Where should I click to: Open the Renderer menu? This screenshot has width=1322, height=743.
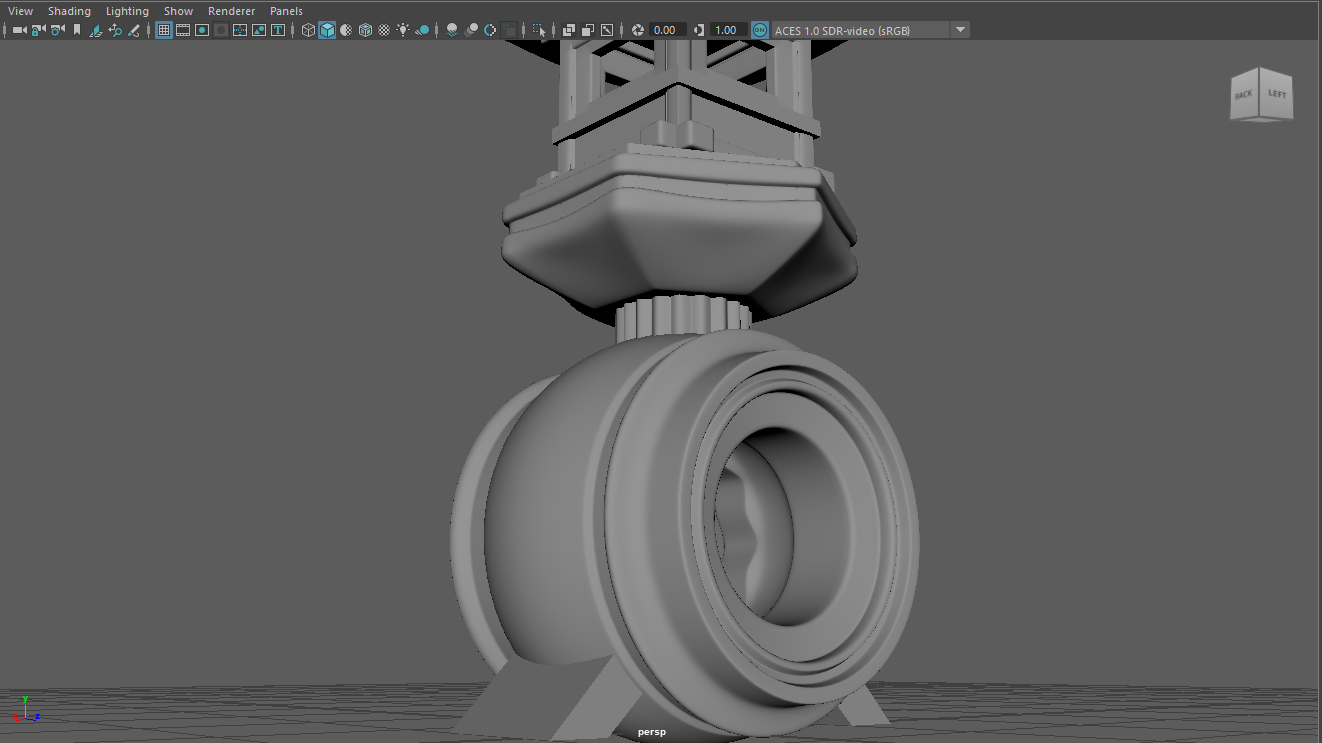(x=231, y=11)
